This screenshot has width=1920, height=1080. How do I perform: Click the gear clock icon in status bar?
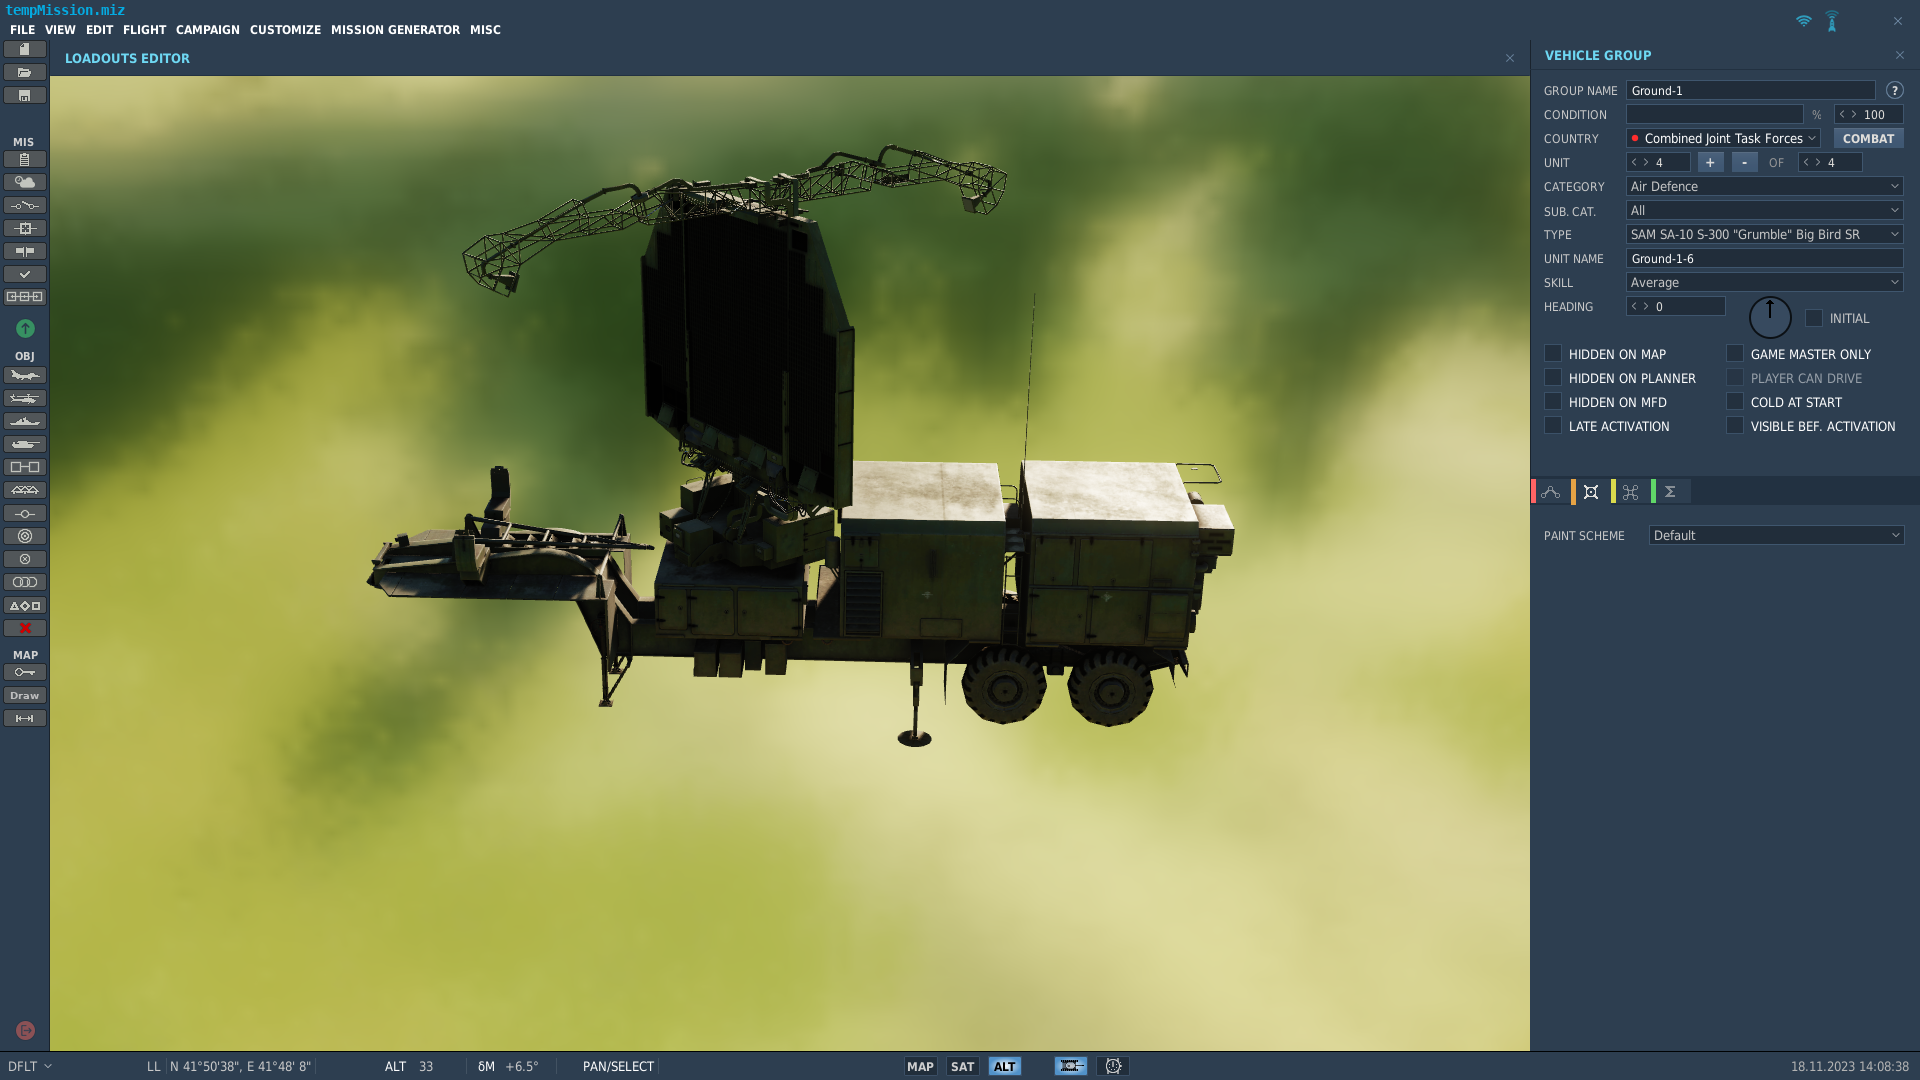[1113, 1066]
